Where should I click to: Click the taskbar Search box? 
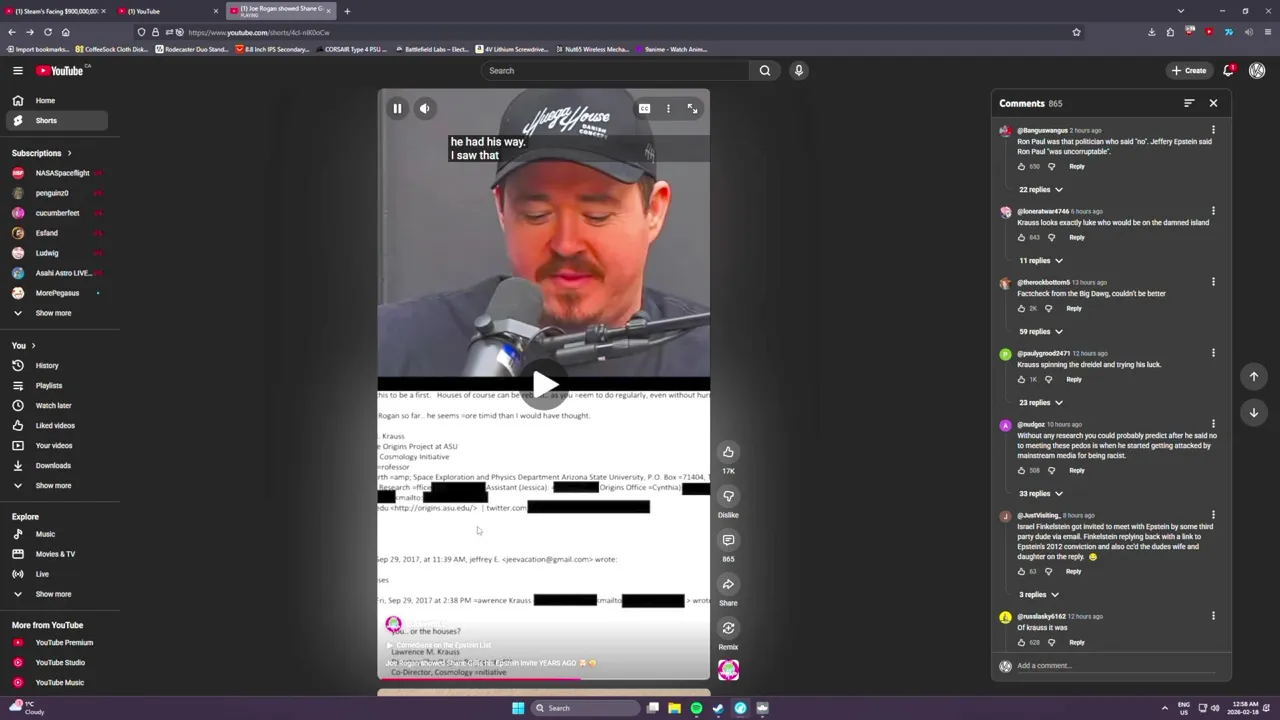click(x=585, y=708)
